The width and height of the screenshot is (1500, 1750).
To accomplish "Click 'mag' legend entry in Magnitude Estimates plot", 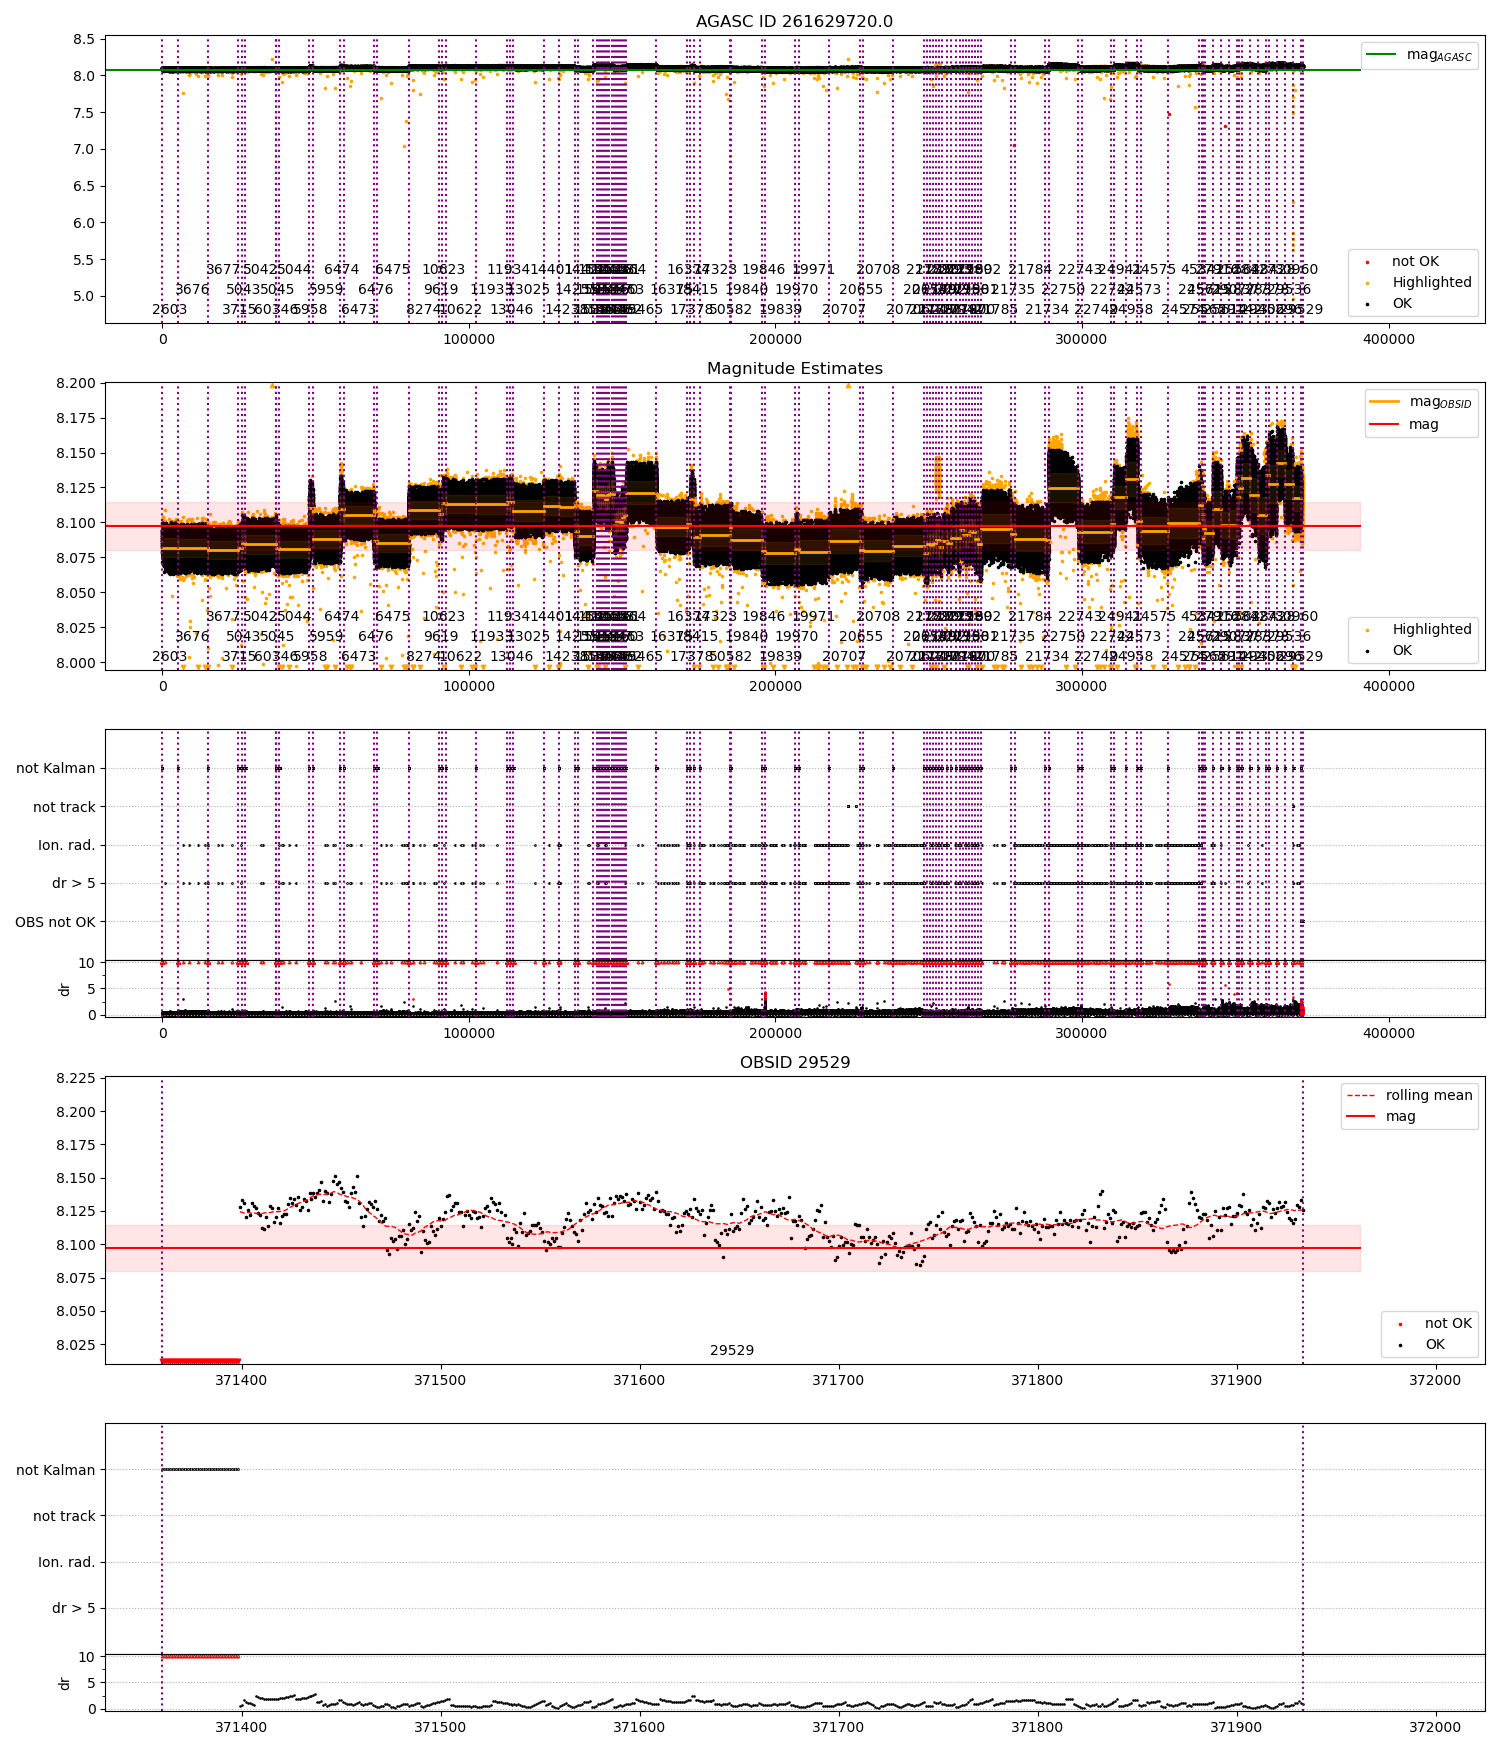I will click(x=1405, y=424).
